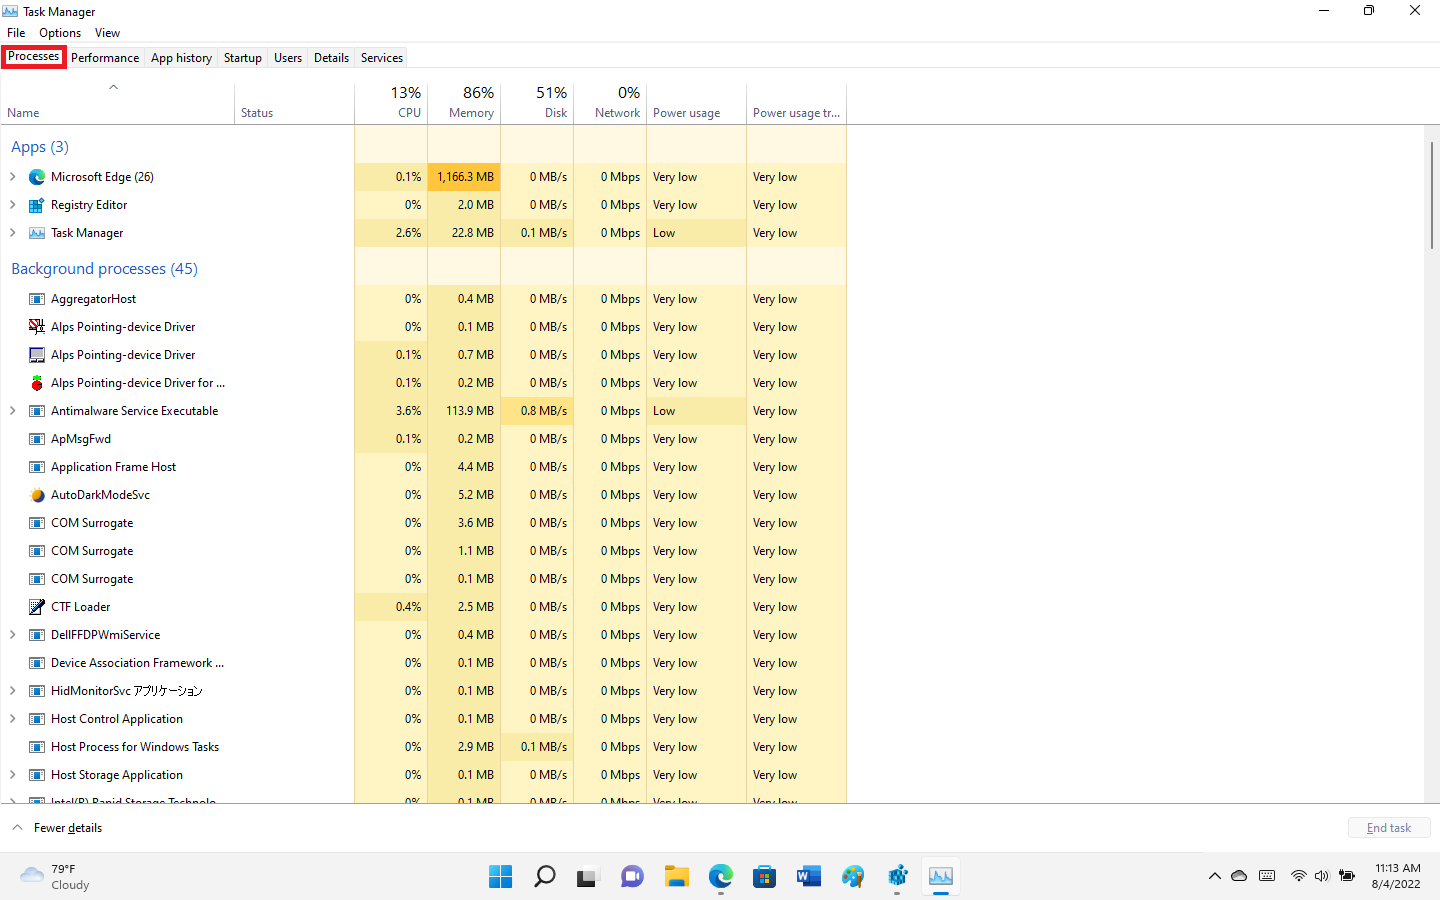Sort by the Status column header

[x=294, y=102]
